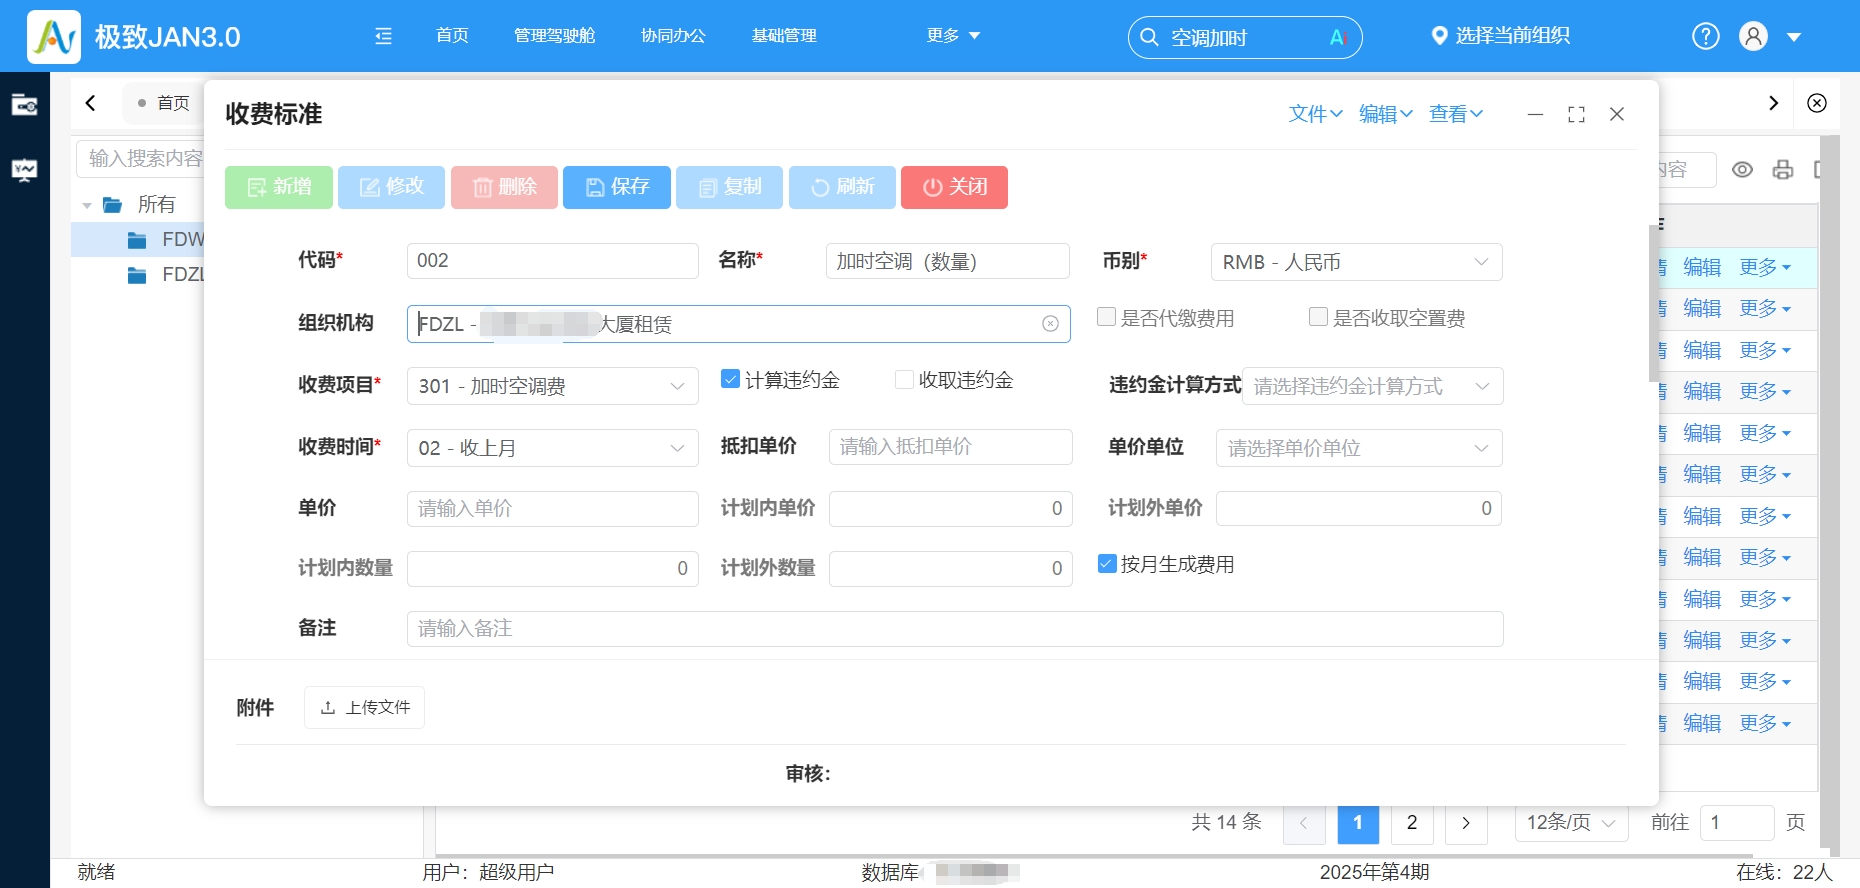The height and width of the screenshot is (888, 1860).
Task: Open the 单价单位 dropdown
Action: coord(1359,448)
